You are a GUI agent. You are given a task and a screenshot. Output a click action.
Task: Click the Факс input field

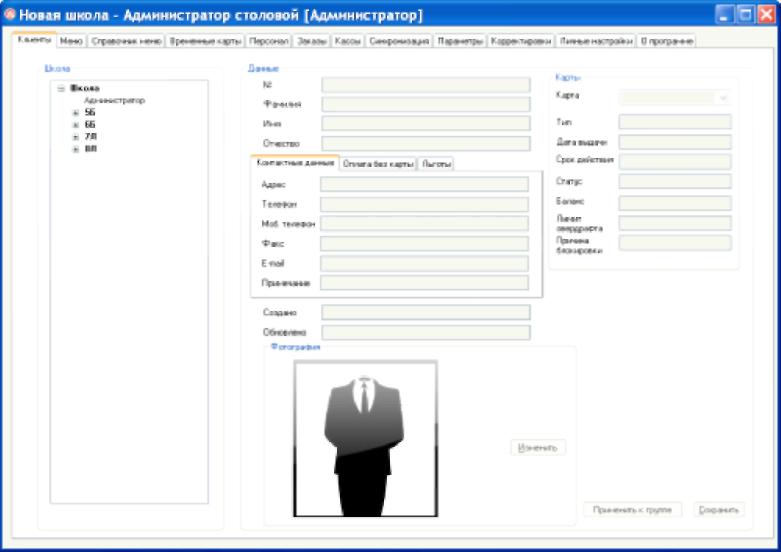(424, 244)
